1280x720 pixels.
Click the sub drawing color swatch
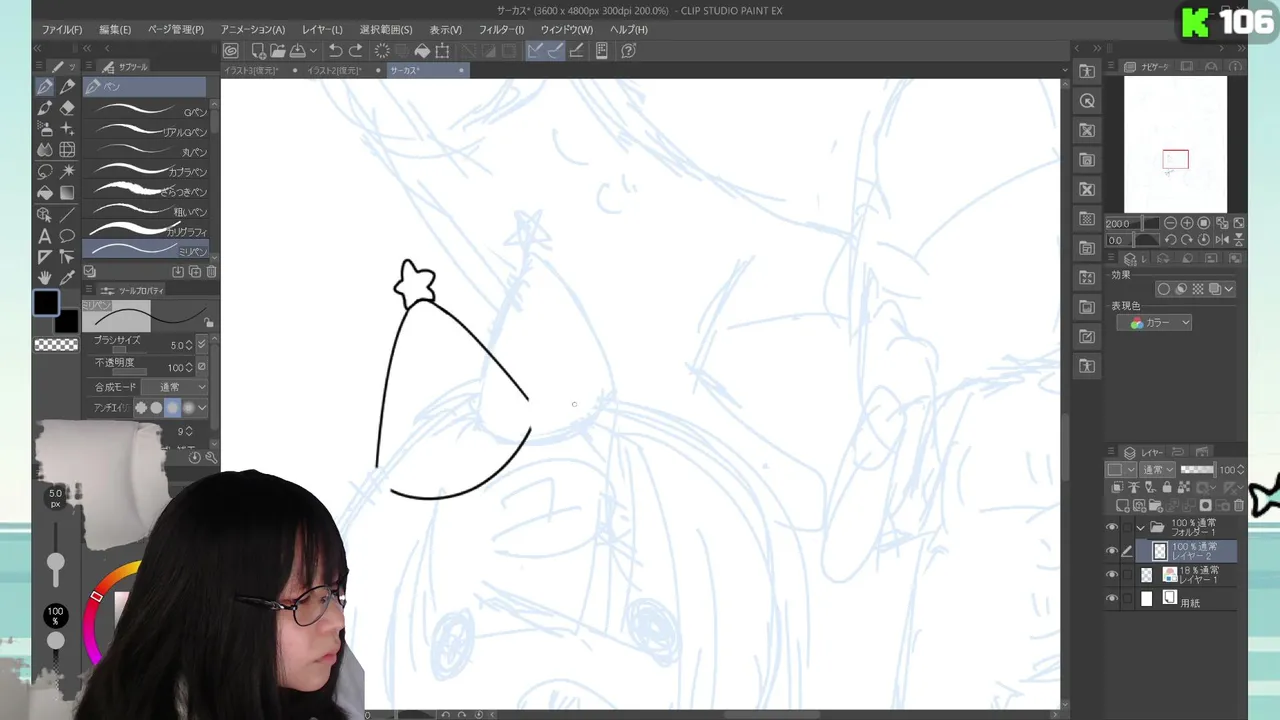[66, 321]
